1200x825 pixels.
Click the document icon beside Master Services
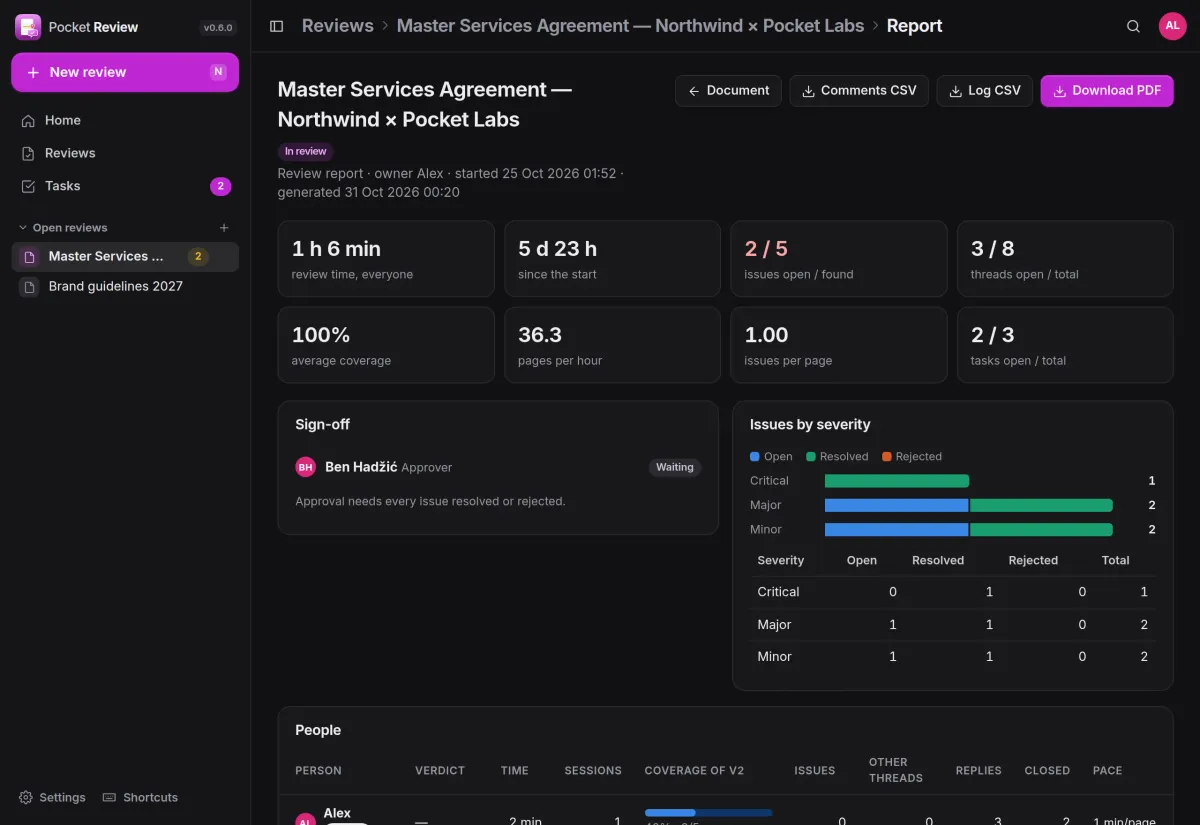click(x=30, y=257)
